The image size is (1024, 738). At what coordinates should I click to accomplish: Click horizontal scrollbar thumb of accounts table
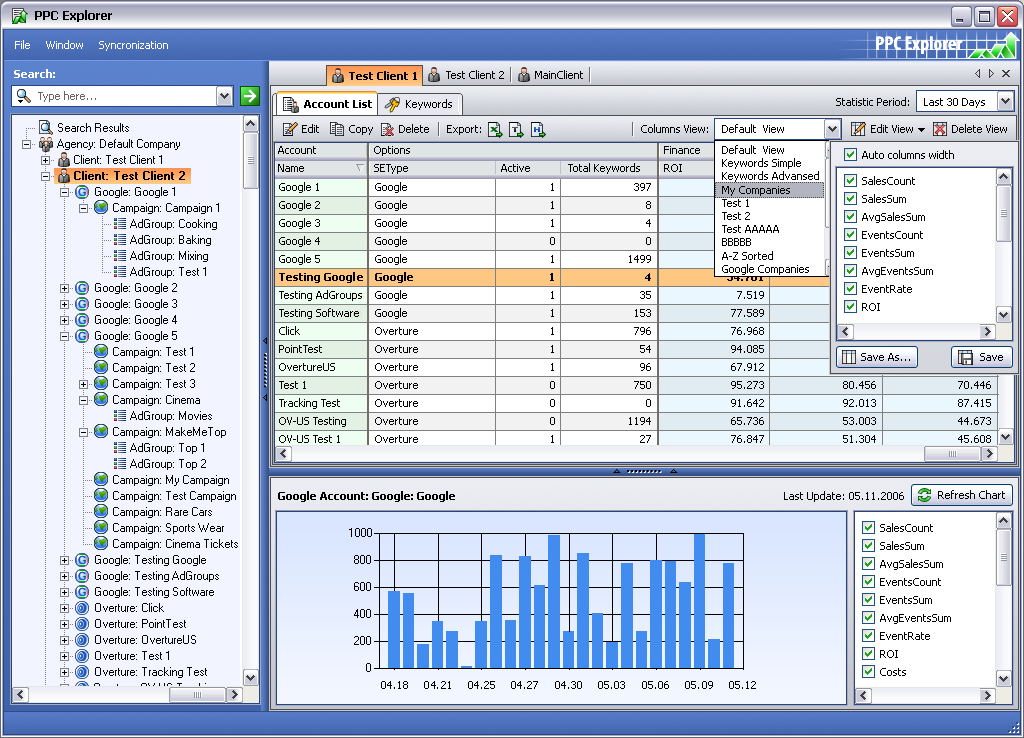click(x=952, y=454)
